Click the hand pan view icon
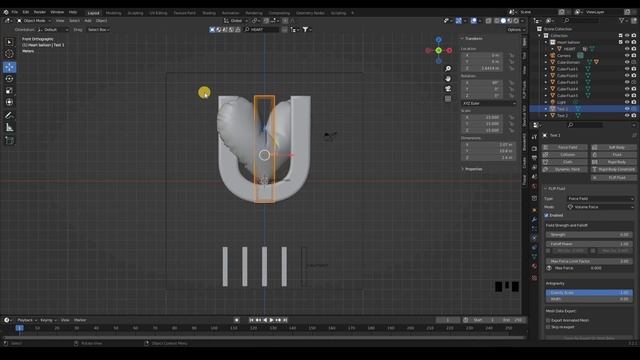 pyautogui.click(x=448, y=78)
